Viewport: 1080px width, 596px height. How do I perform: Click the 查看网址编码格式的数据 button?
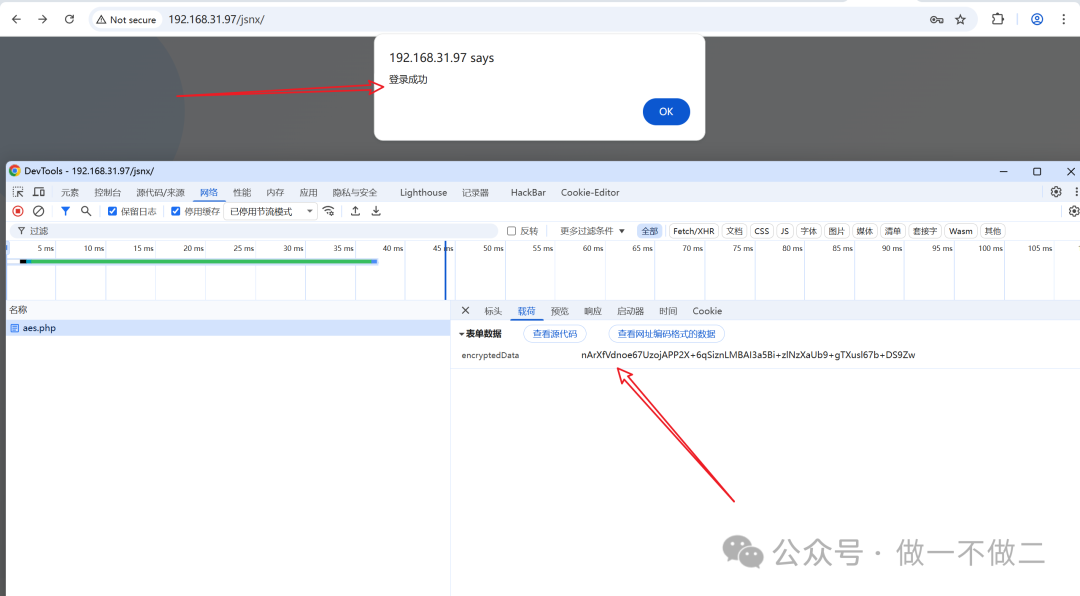click(x=666, y=334)
